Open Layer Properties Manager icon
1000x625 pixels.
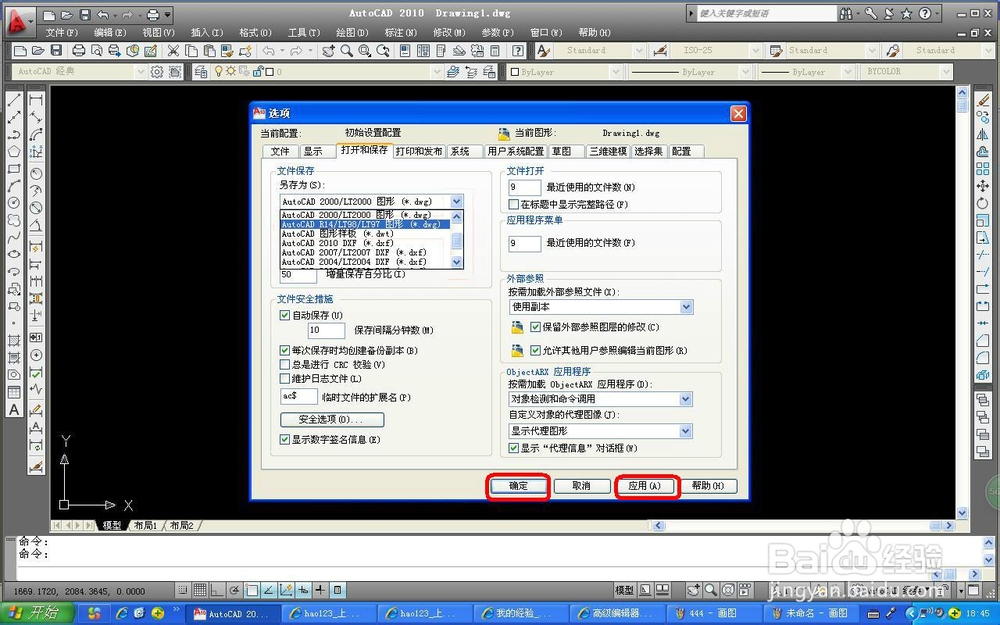(200, 72)
